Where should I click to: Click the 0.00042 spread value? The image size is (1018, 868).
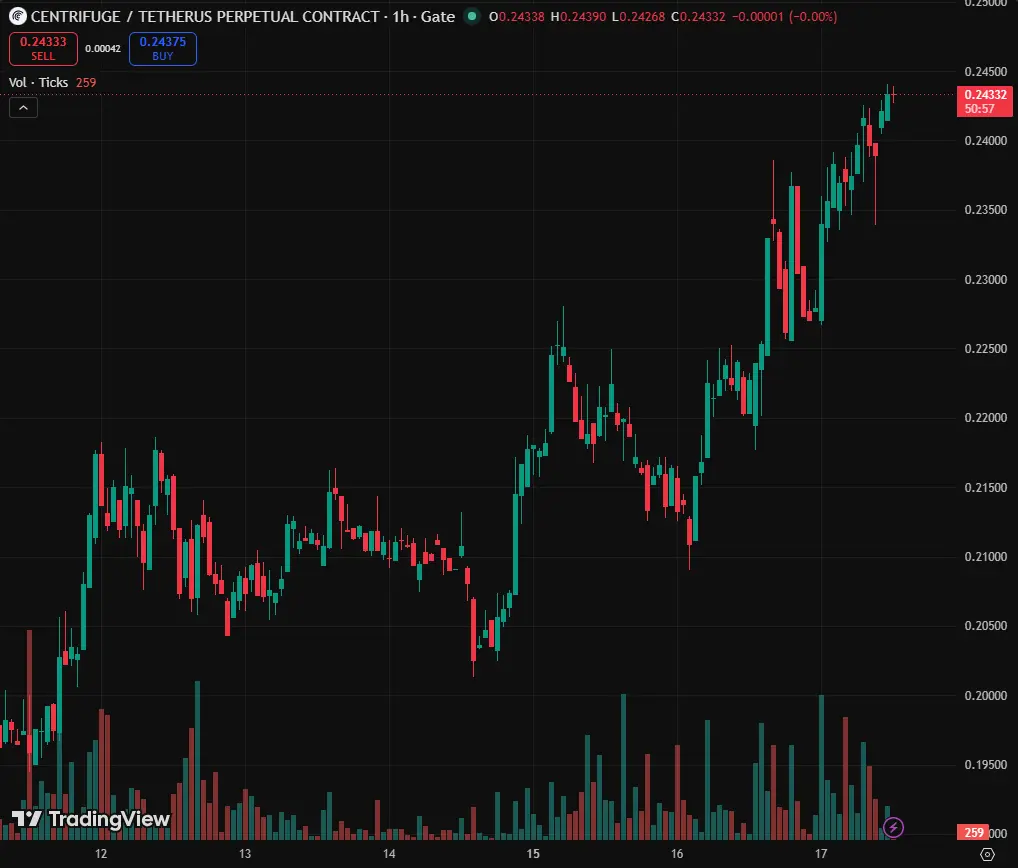point(103,49)
